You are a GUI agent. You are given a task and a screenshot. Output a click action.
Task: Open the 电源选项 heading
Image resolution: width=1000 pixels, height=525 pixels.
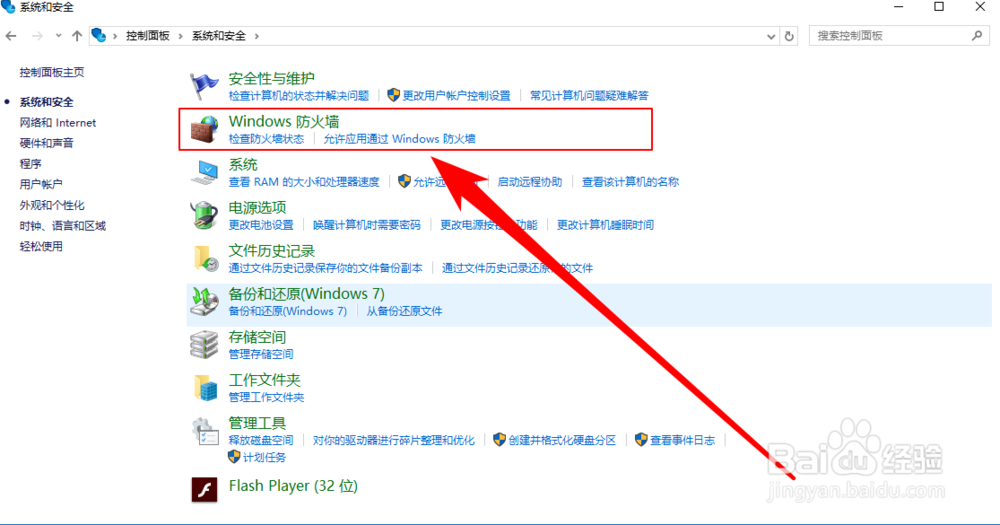257,207
